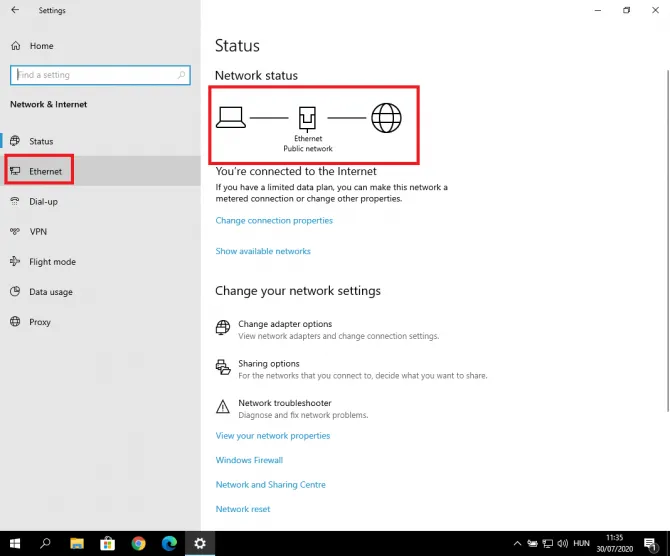Open Sharing options
Image resolution: width=670 pixels, height=556 pixels.
coord(268,364)
